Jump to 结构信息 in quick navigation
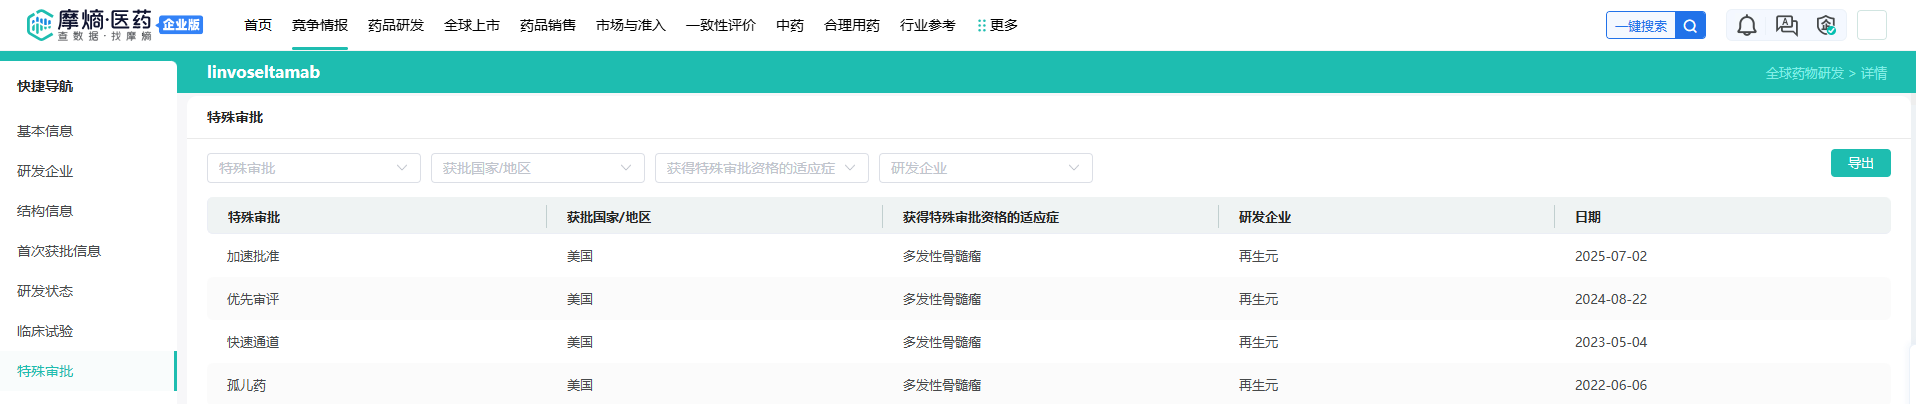This screenshot has height=404, width=1916. click(x=45, y=211)
